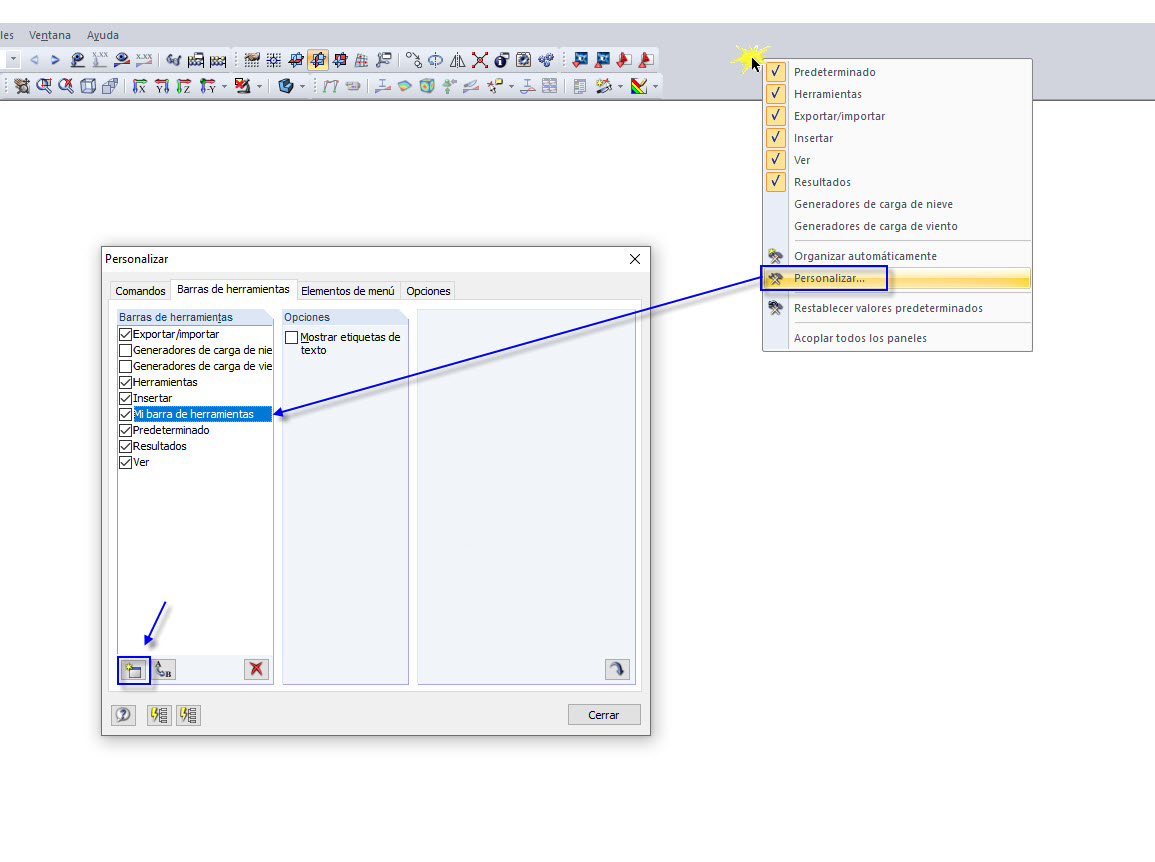The height and width of the screenshot is (862, 1155).
Task: Select the wireframe cube display icon
Action: pos(88,86)
